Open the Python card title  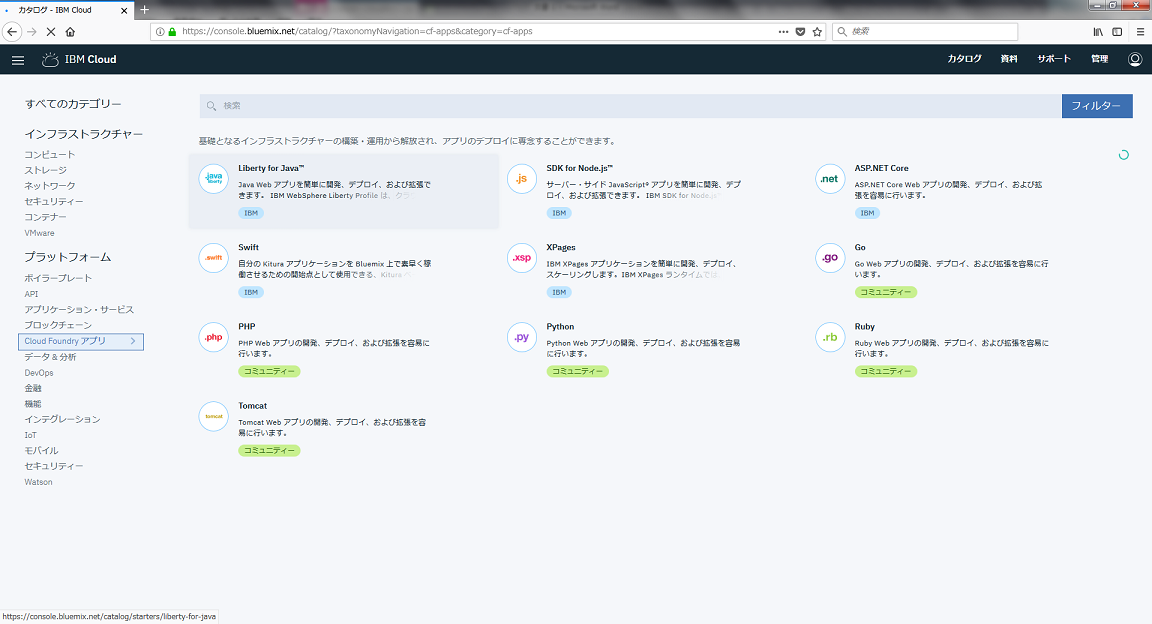(x=560, y=326)
